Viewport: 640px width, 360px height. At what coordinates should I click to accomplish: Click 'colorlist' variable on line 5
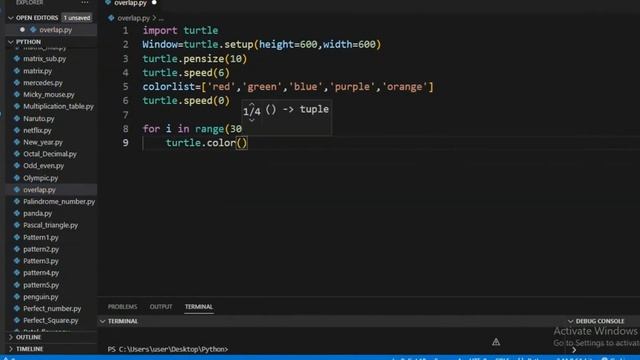(x=169, y=87)
